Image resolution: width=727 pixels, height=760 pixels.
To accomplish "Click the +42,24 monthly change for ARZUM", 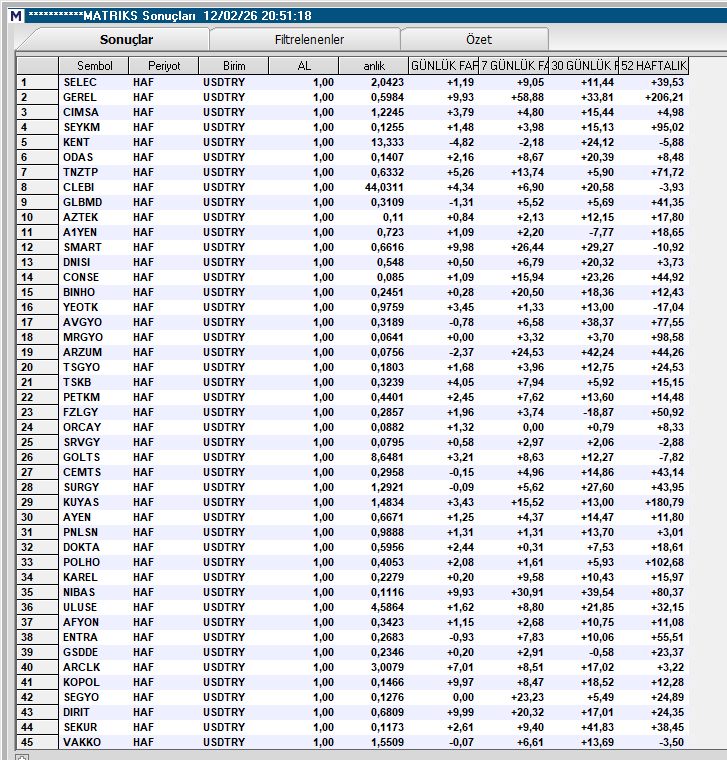I will 597,353.
